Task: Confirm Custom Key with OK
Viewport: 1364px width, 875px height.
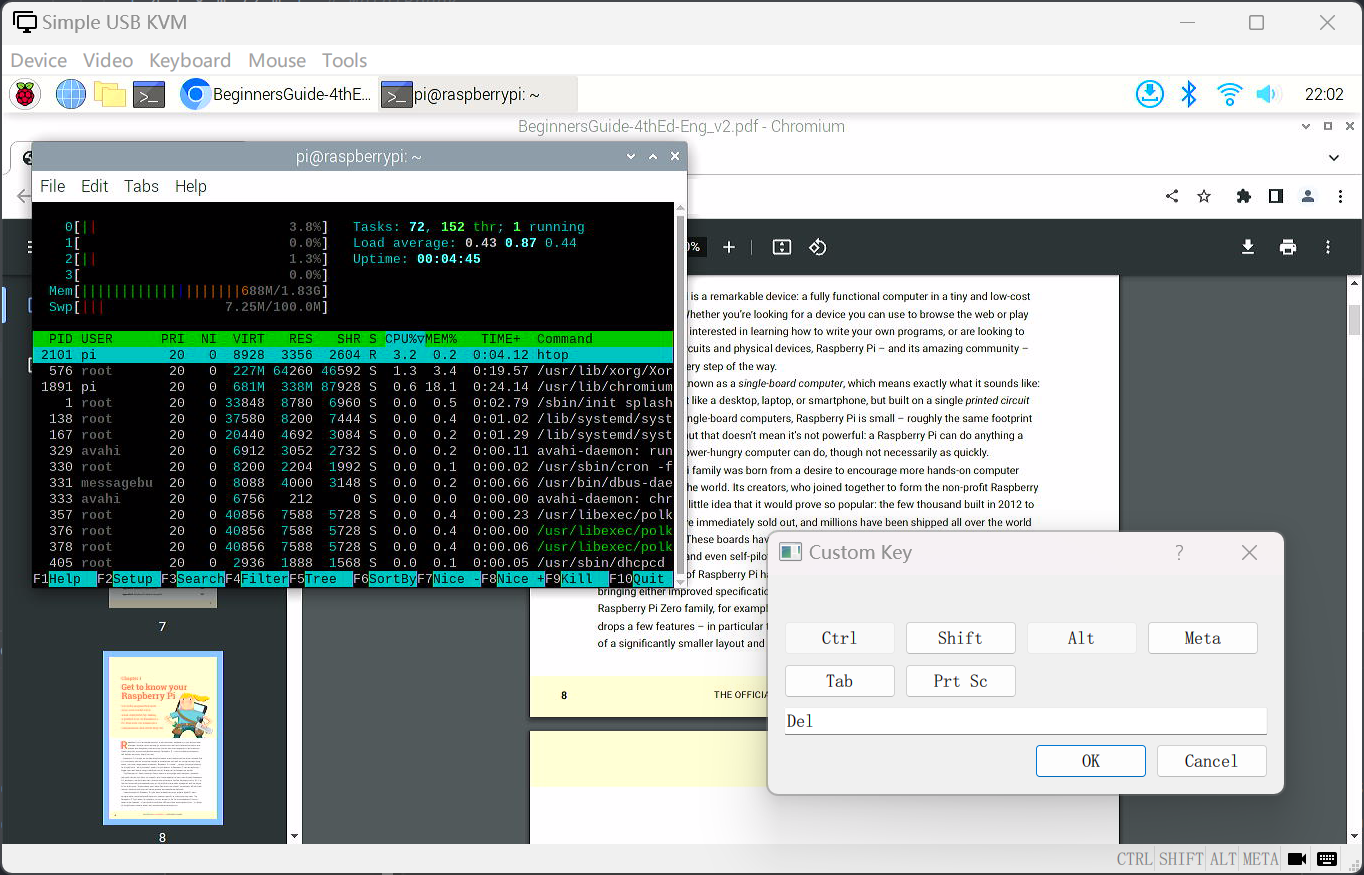Action: pos(1091,761)
